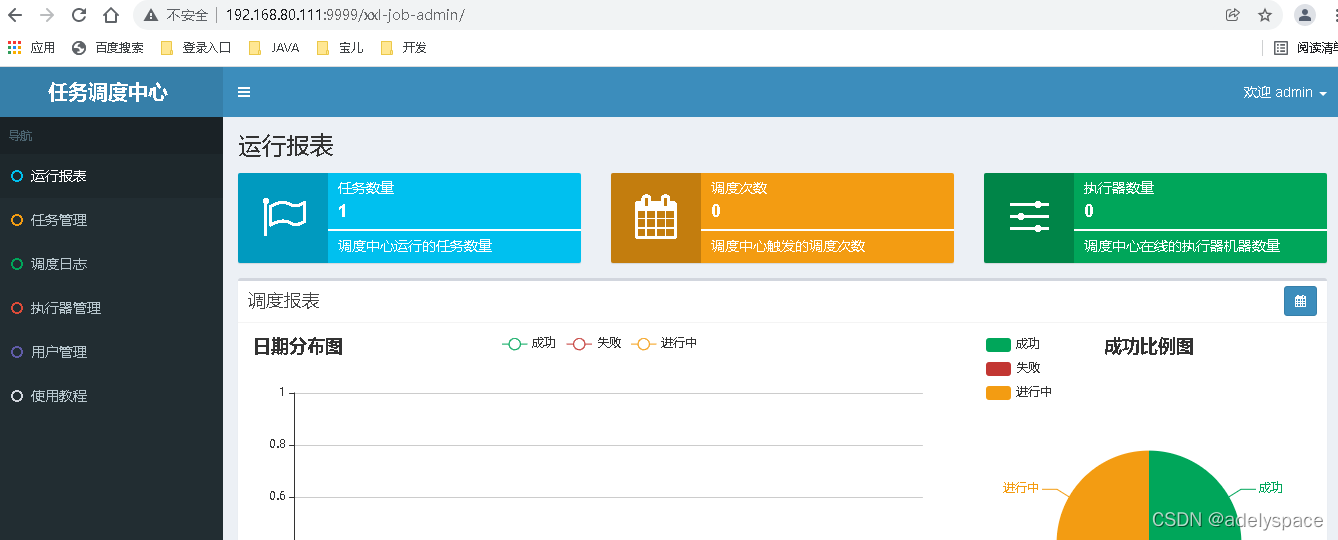Open 百度搜索 bookmark
The width and height of the screenshot is (1338, 540).
point(108,47)
